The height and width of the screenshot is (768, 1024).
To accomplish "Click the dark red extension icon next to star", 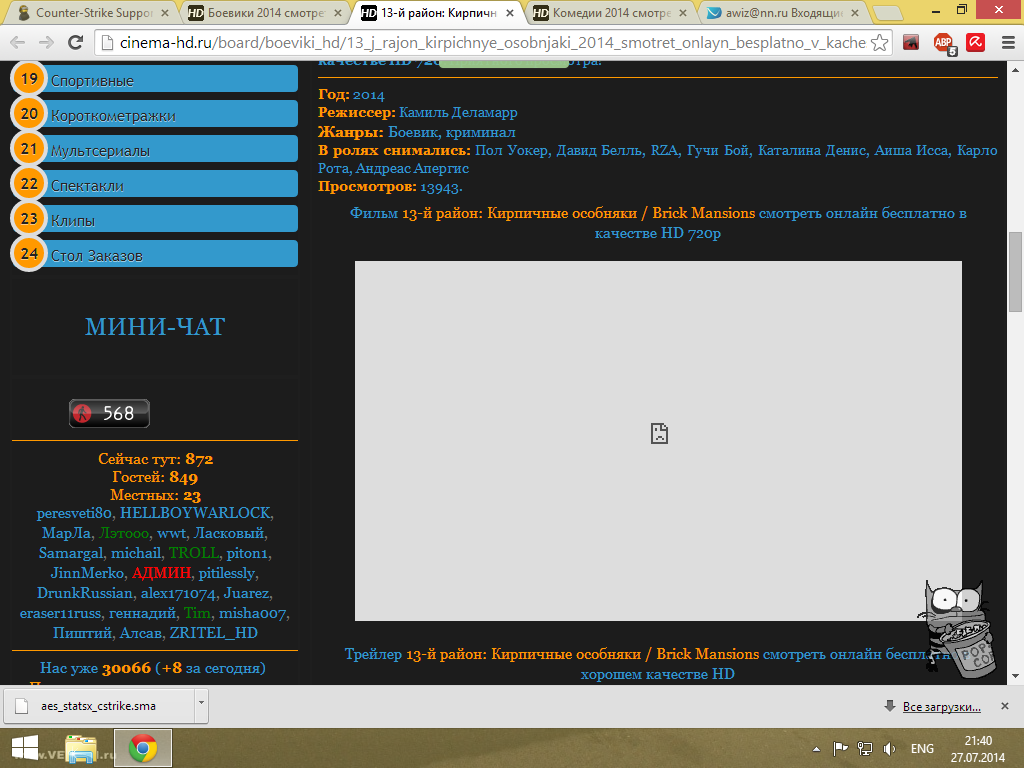I will pyautogui.click(x=911, y=43).
